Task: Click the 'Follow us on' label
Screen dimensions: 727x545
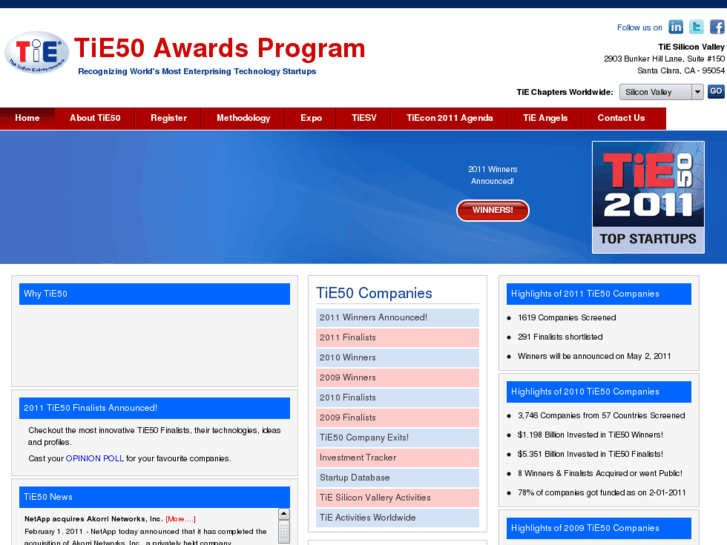Action: click(x=639, y=27)
